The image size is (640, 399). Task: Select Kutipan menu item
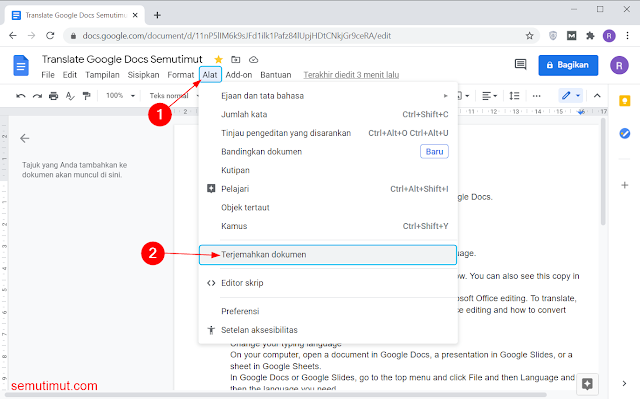(328, 170)
